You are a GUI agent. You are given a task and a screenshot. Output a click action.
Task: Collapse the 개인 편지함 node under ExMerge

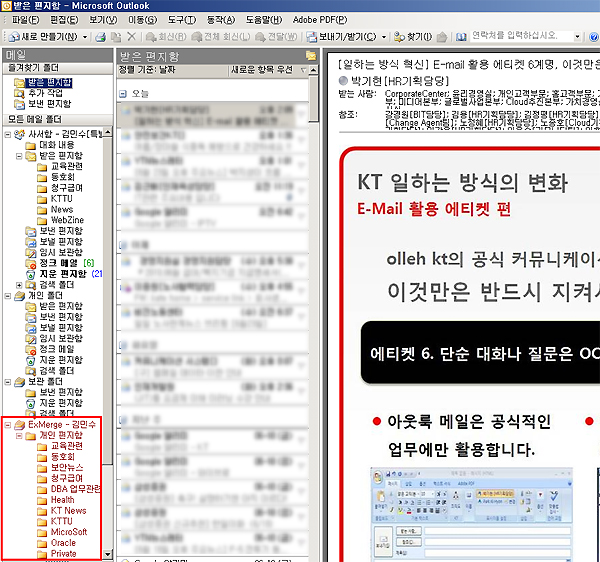pos(19,436)
